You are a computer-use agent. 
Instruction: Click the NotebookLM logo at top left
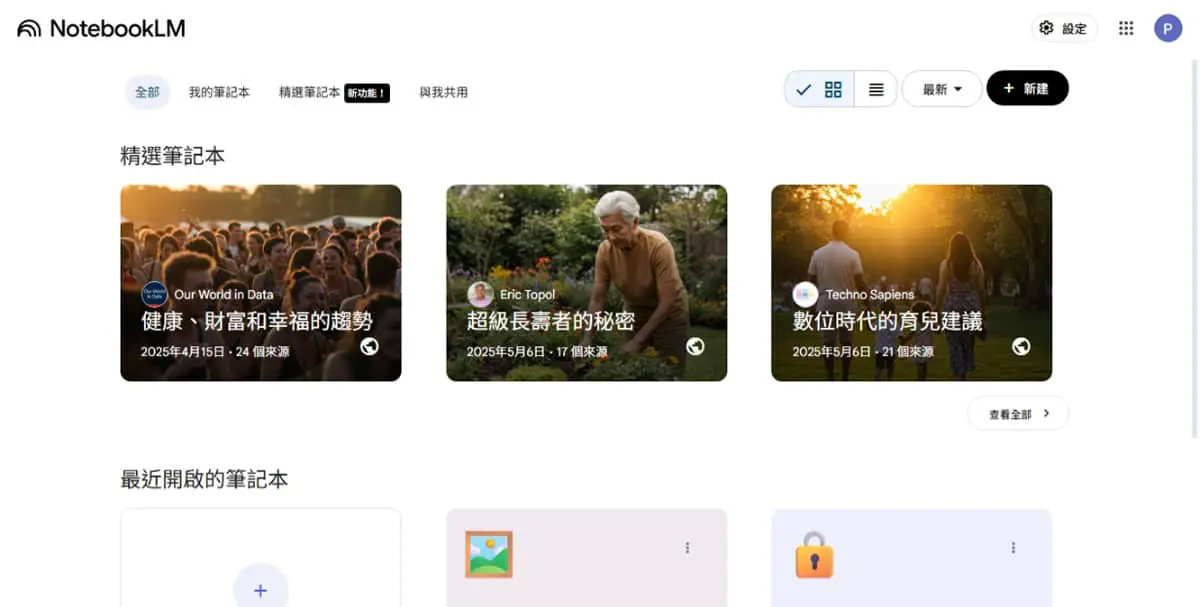pos(101,28)
